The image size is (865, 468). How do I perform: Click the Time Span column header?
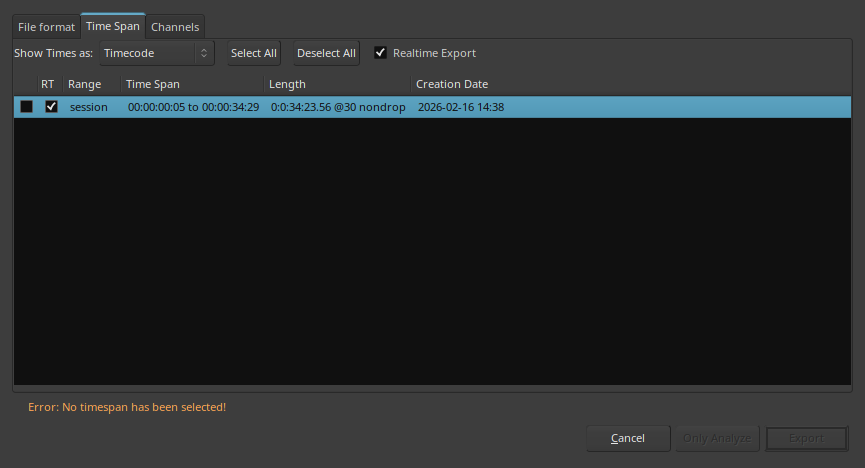click(x=153, y=84)
